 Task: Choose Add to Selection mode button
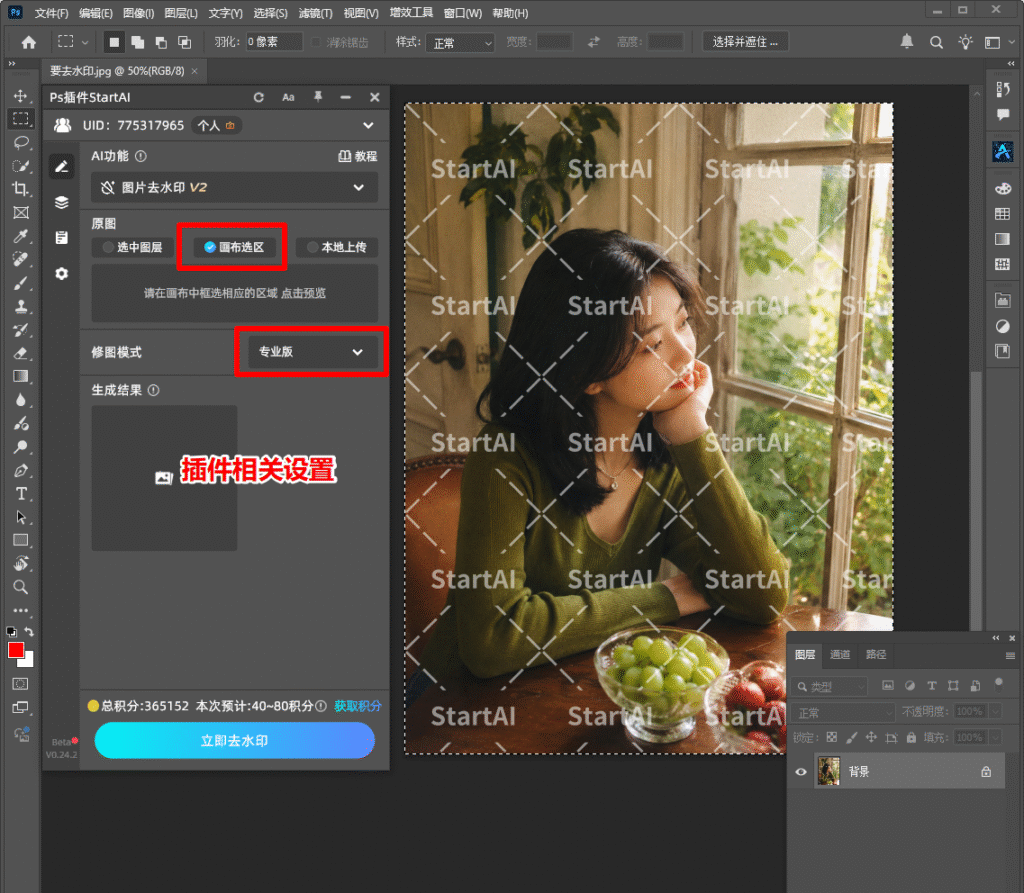(138, 42)
